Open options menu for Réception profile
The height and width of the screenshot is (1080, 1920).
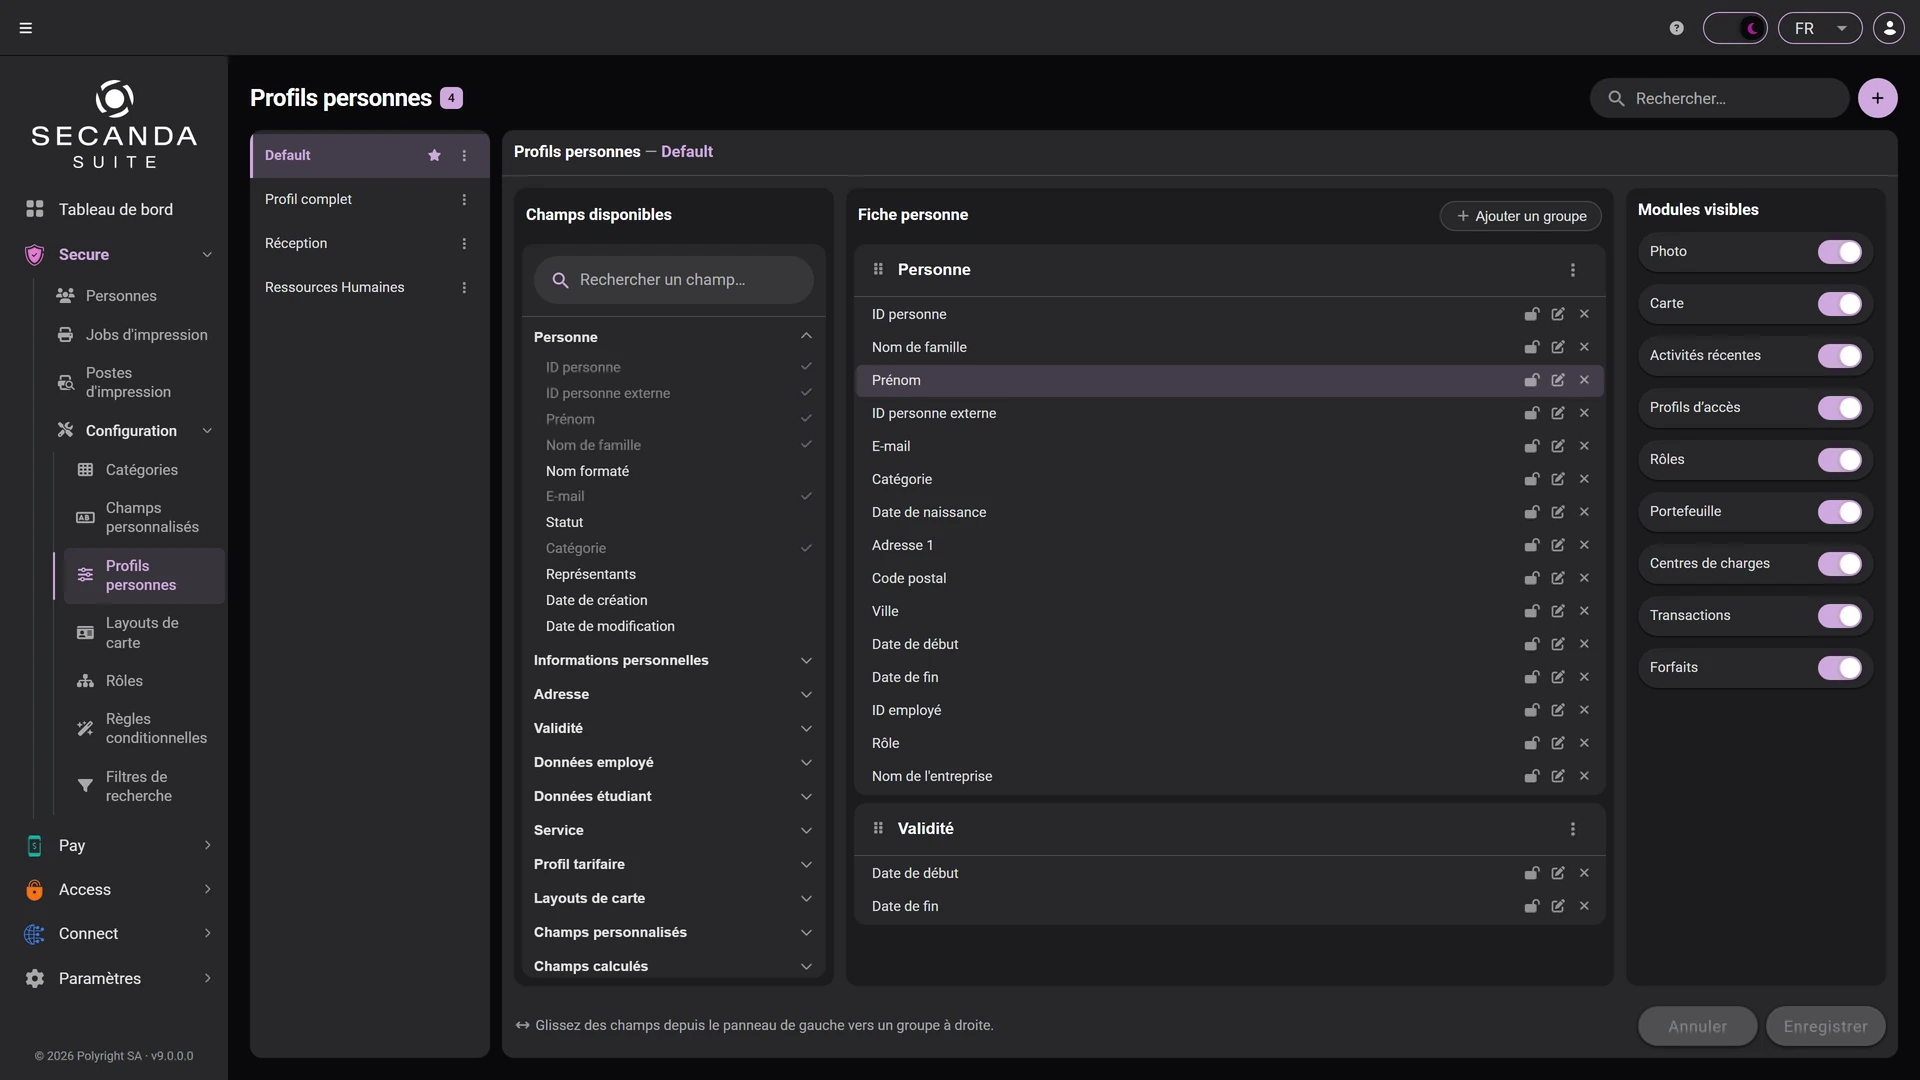click(x=464, y=244)
